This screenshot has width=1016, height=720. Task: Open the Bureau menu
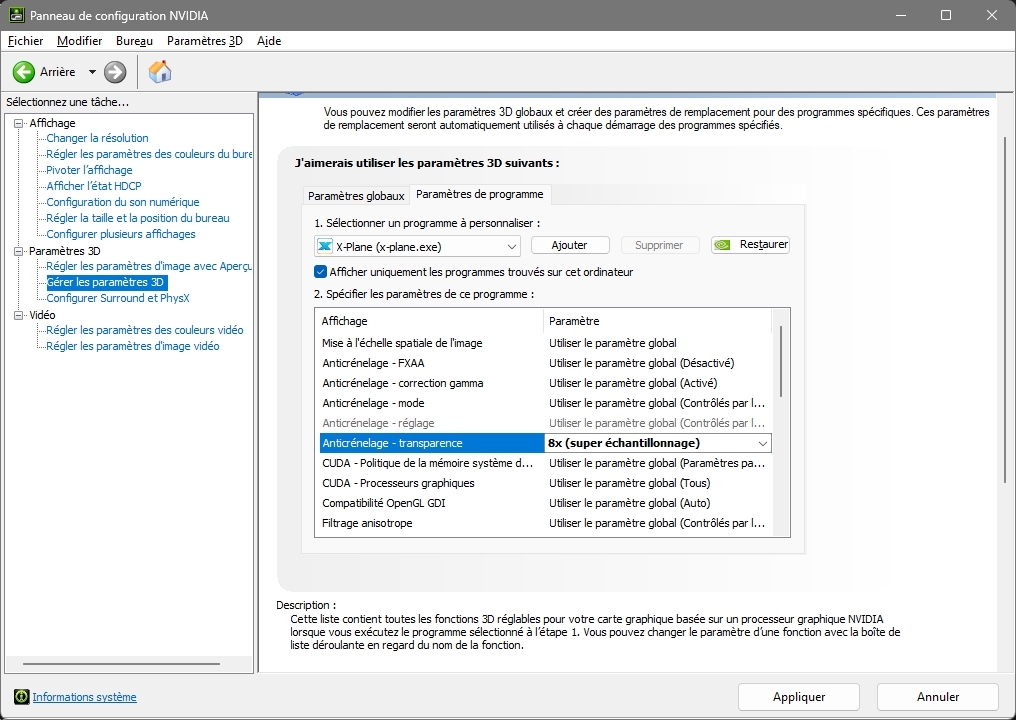pyautogui.click(x=134, y=41)
